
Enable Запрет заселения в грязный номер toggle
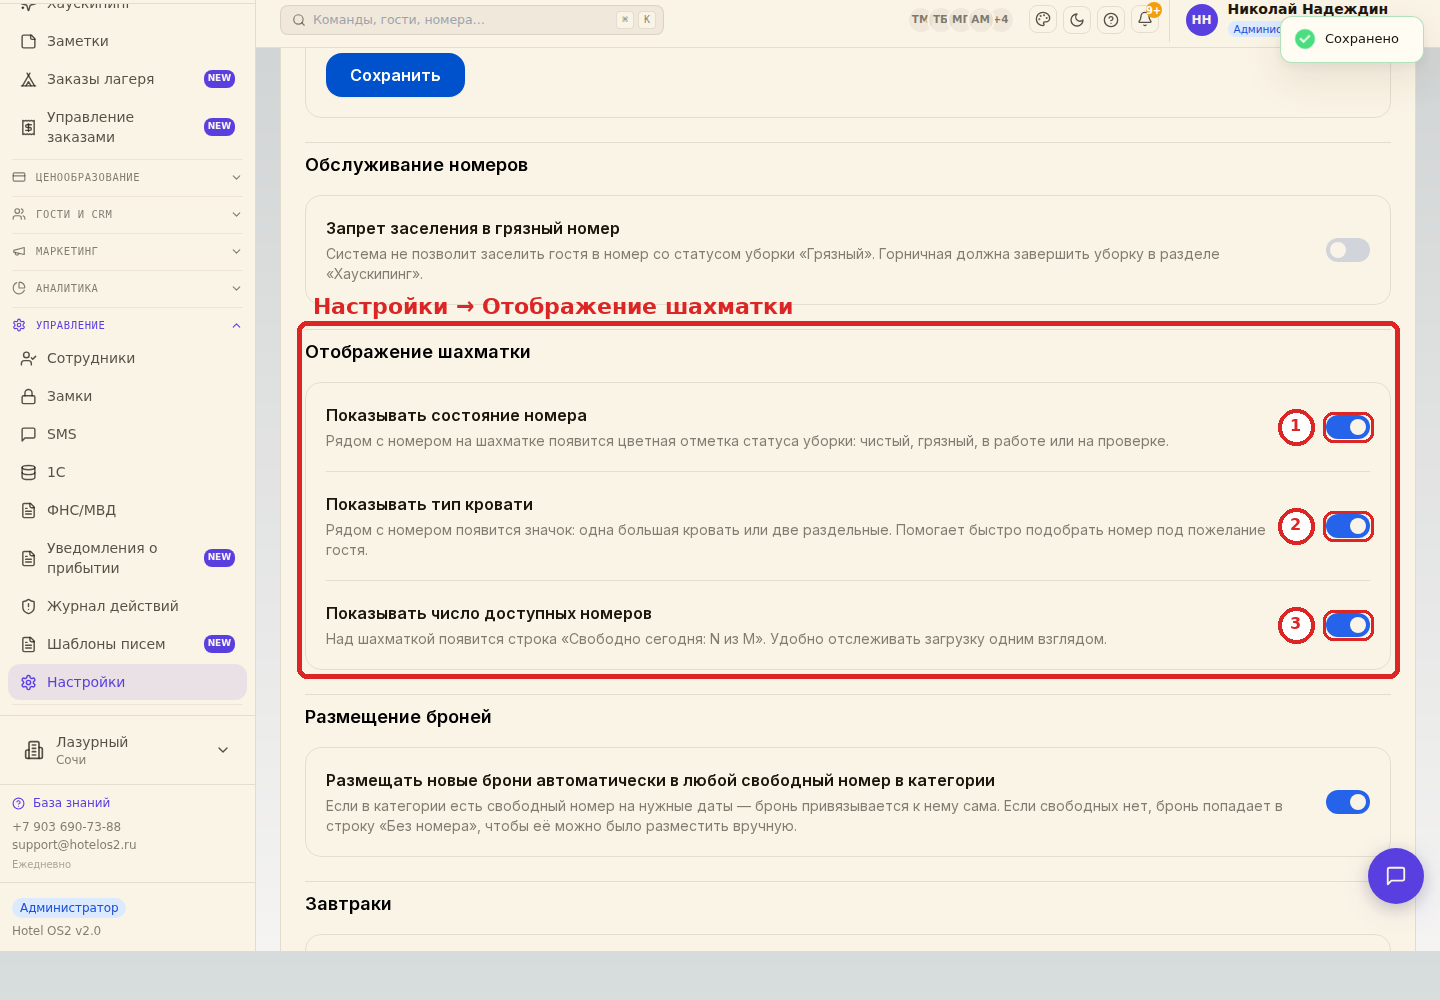pos(1348,250)
